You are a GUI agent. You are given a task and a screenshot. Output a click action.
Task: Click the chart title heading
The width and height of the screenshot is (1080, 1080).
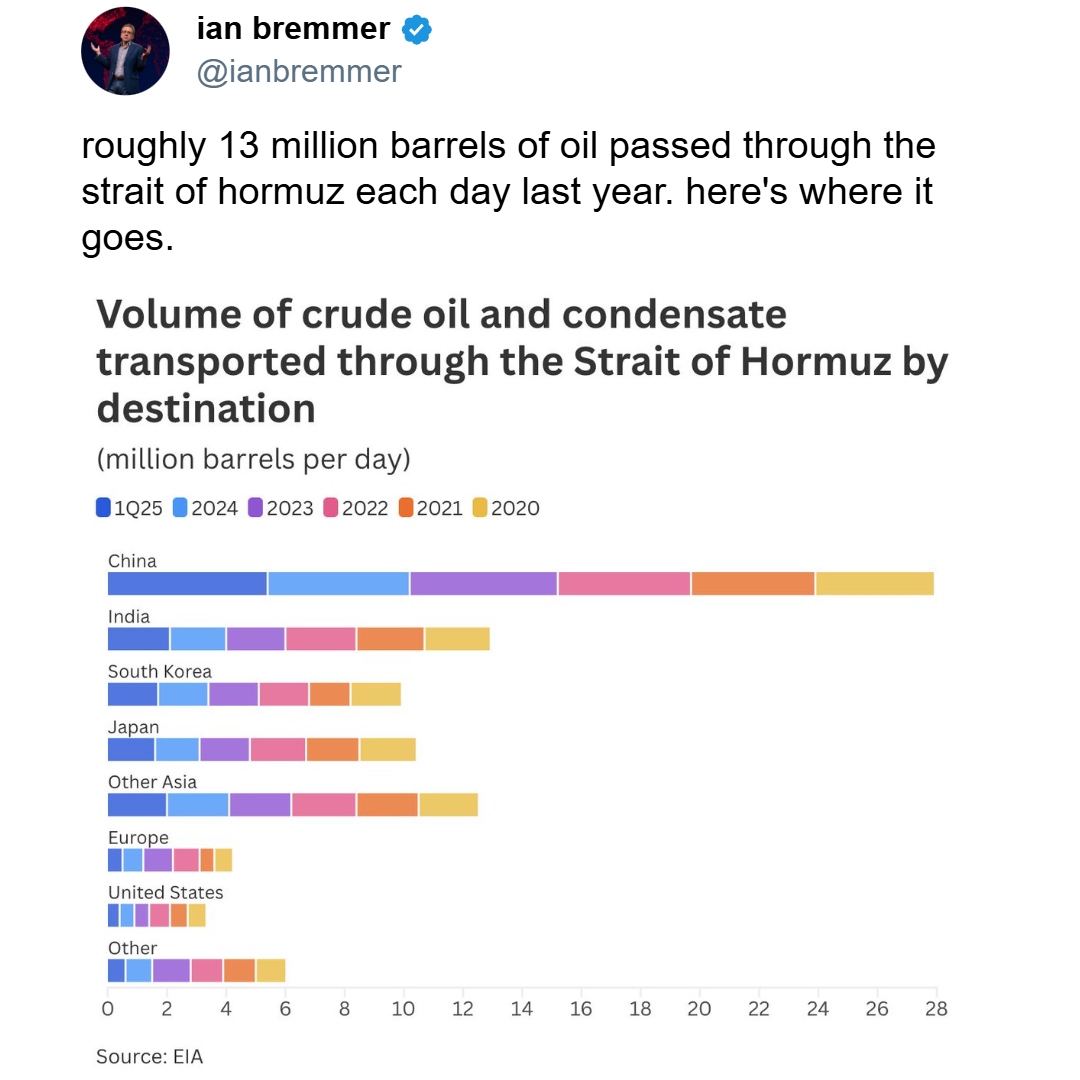pyautogui.click(x=520, y=361)
